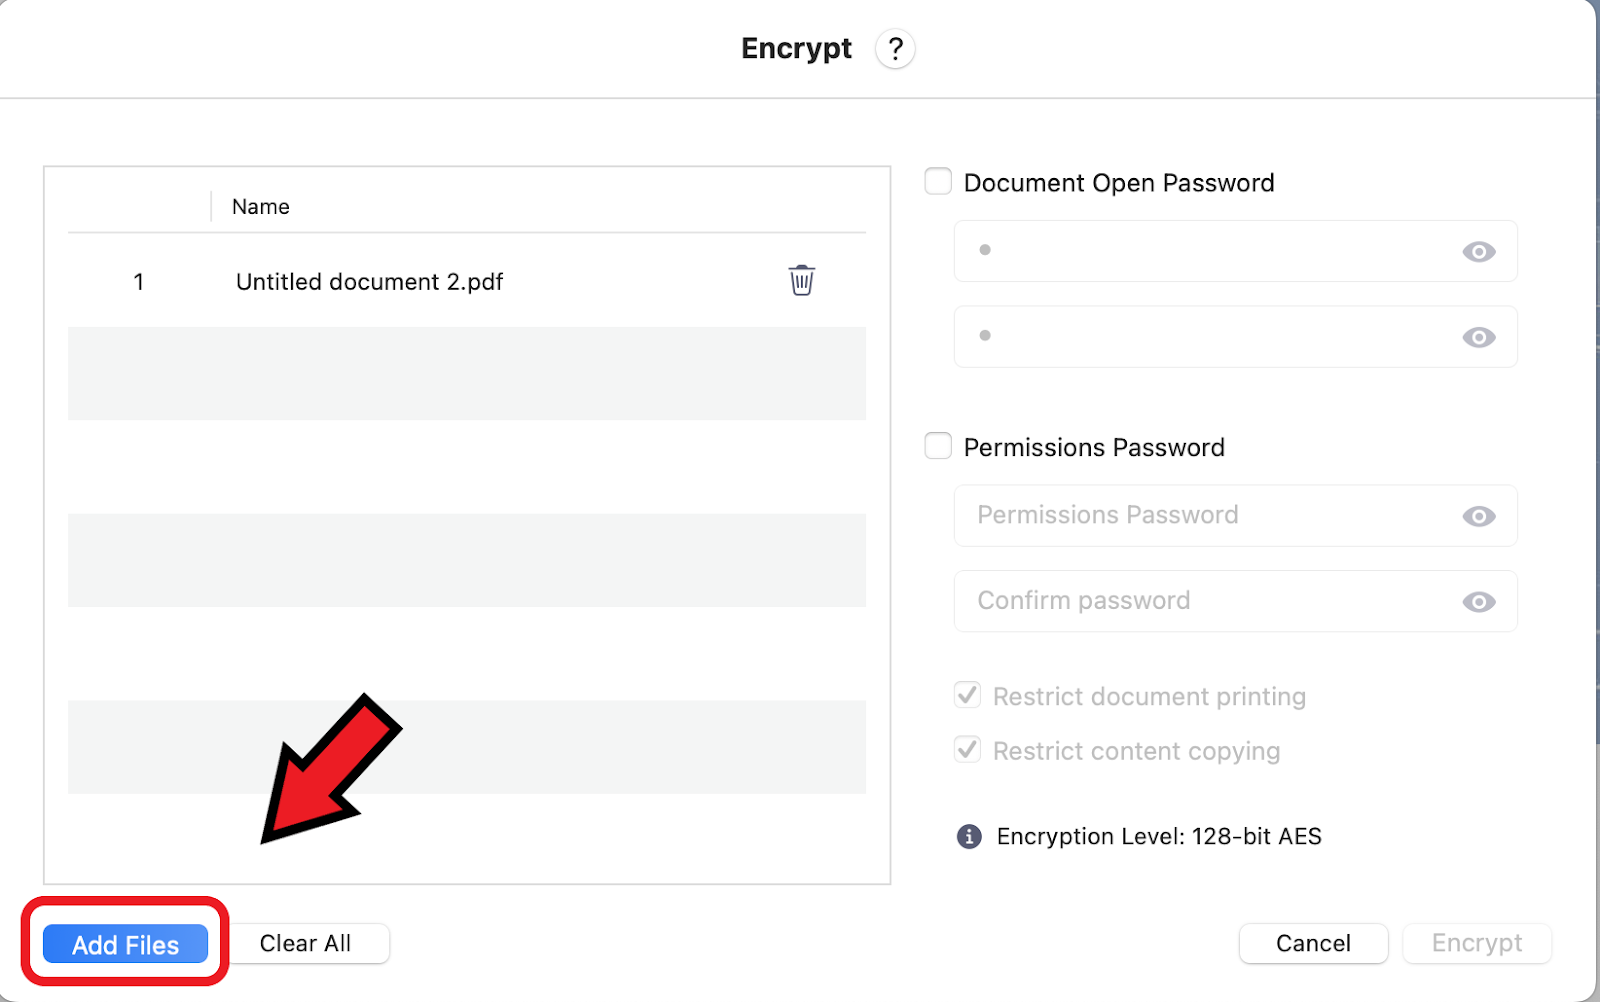Show second Document Open Password field text
This screenshot has height=1002, width=1600.
click(x=1478, y=337)
